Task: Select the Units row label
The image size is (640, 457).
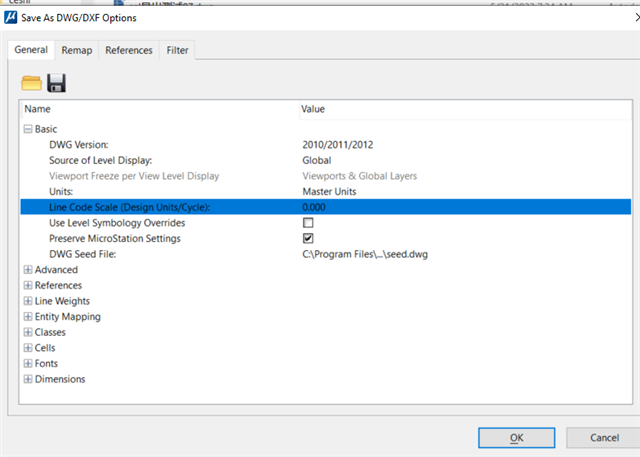Action: pos(61,191)
